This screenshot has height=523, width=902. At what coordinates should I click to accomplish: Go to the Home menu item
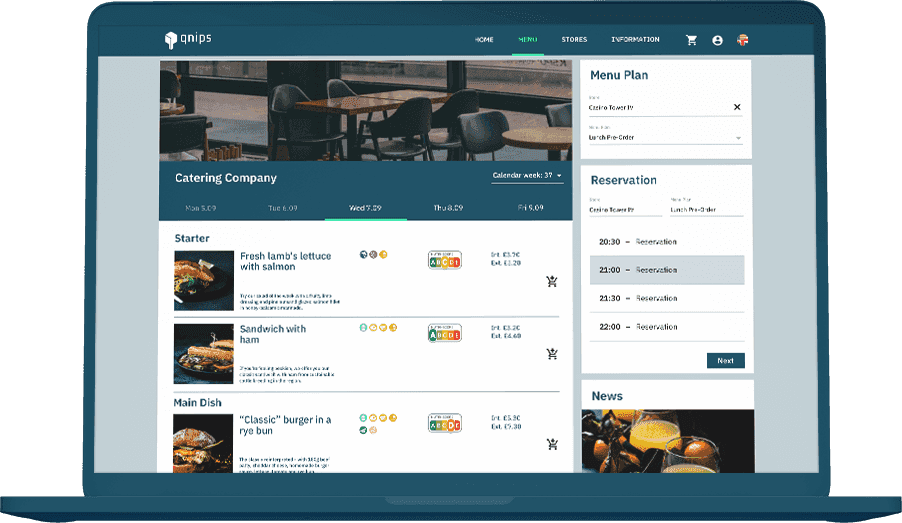(x=484, y=40)
